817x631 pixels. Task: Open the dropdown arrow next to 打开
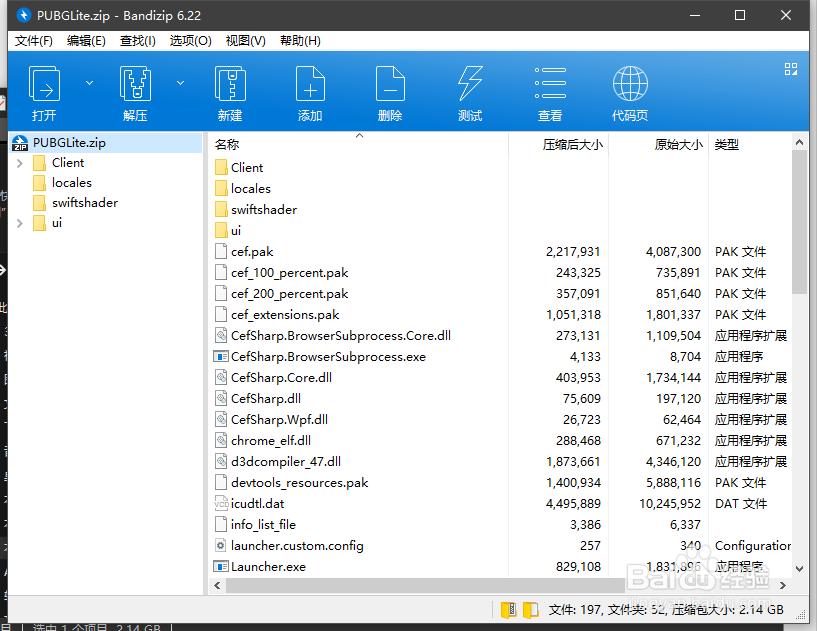point(90,83)
